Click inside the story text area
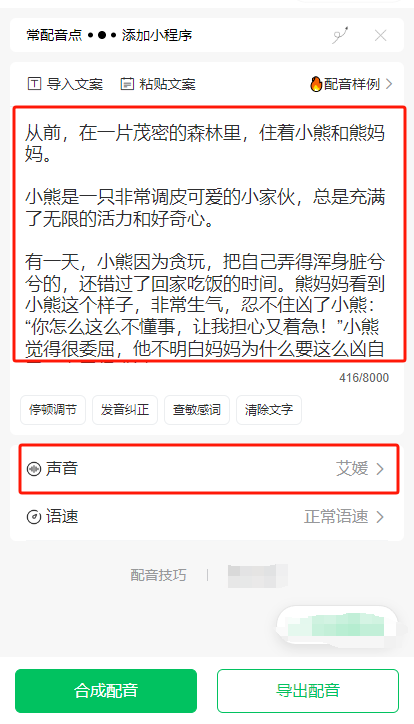Screen dimensions: 414x724 [x=210, y=234]
